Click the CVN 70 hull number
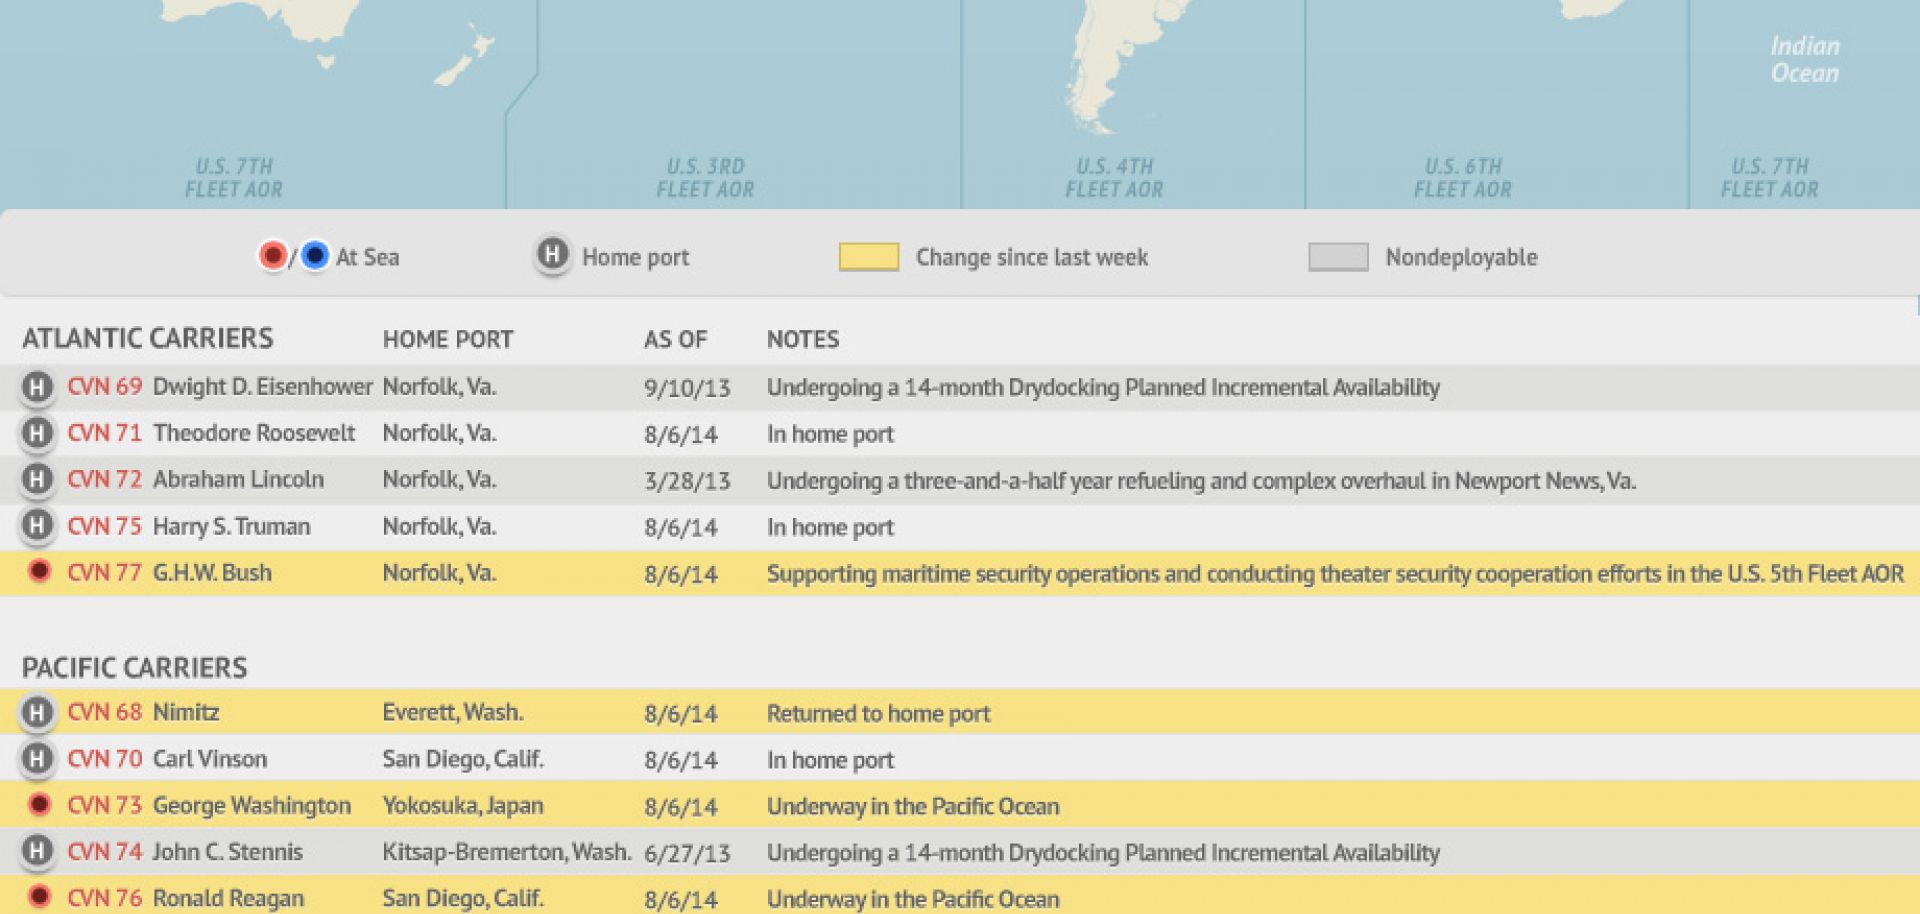The height and width of the screenshot is (914, 1920). coord(104,759)
